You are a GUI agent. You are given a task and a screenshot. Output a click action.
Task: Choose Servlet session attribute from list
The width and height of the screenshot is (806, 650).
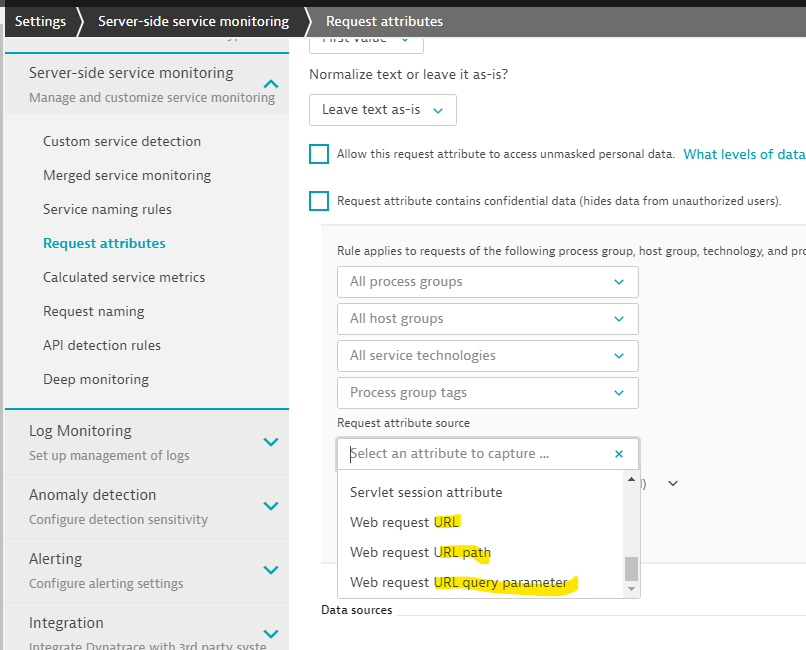426,492
